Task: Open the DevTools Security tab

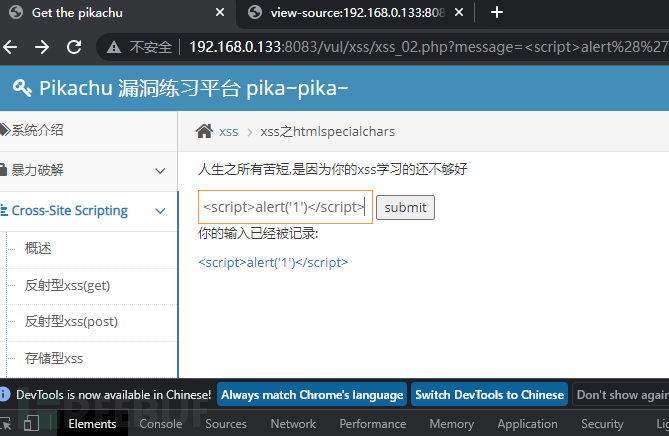Action: coord(602,424)
